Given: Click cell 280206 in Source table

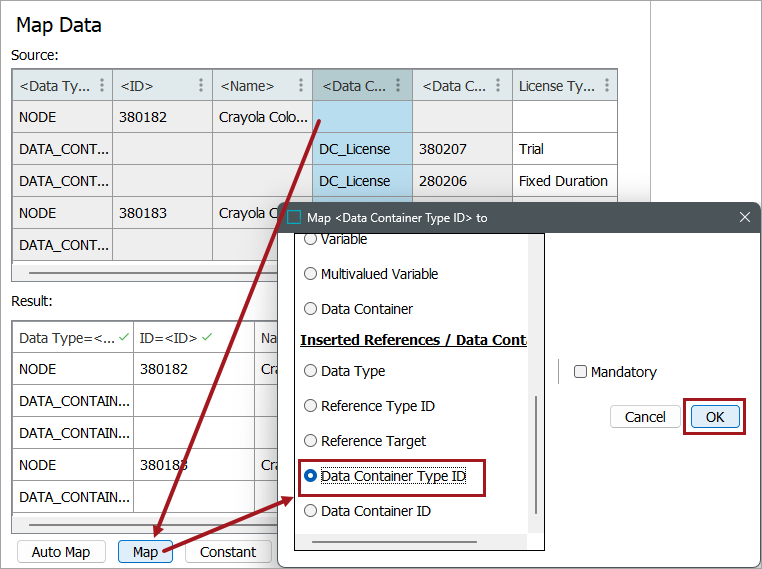Looking at the screenshot, I should point(462,181).
